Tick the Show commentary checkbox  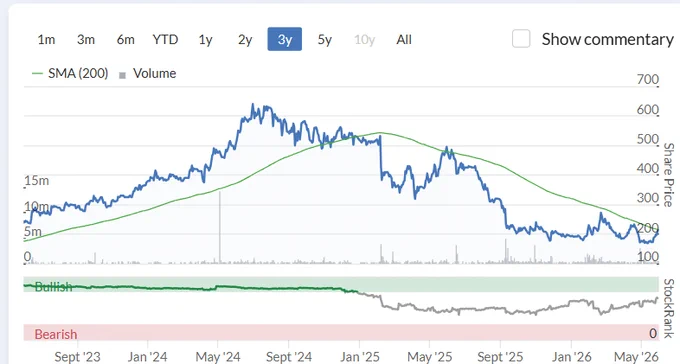(521, 39)
